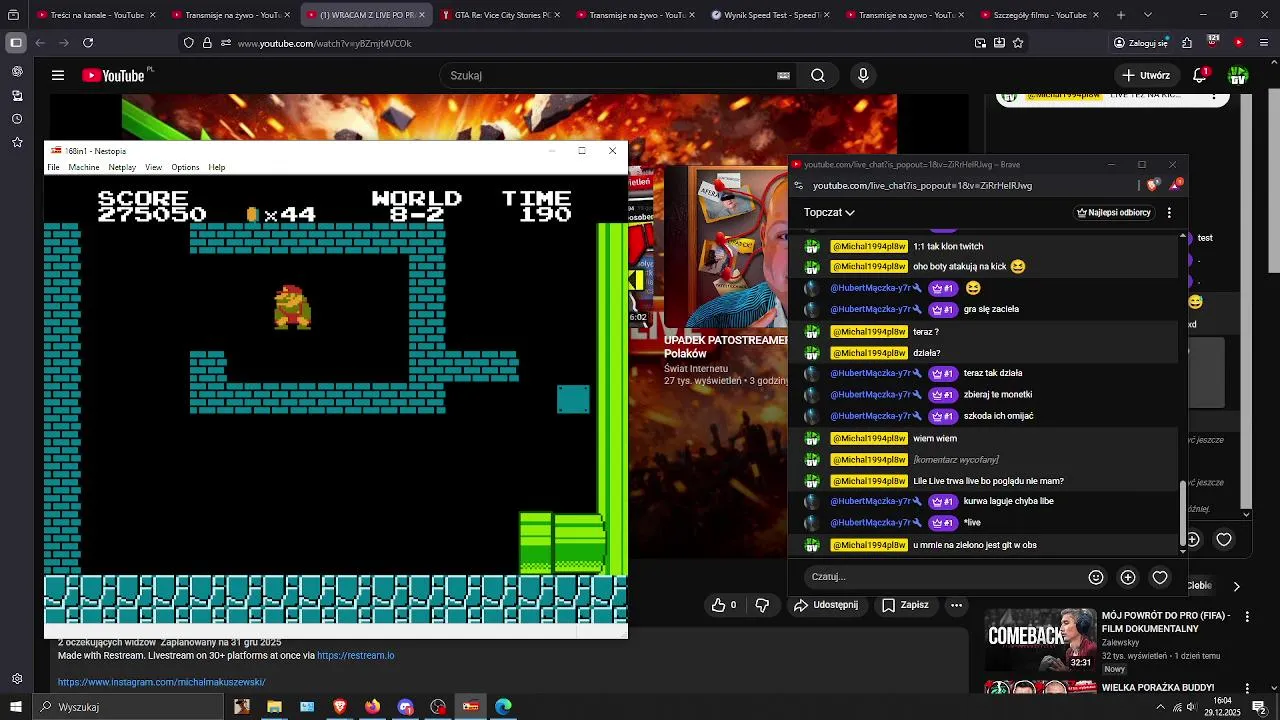Open Brave sidebar bookmarks star
The height and width of the screenshot is (720, 1280).
(17, 143)
